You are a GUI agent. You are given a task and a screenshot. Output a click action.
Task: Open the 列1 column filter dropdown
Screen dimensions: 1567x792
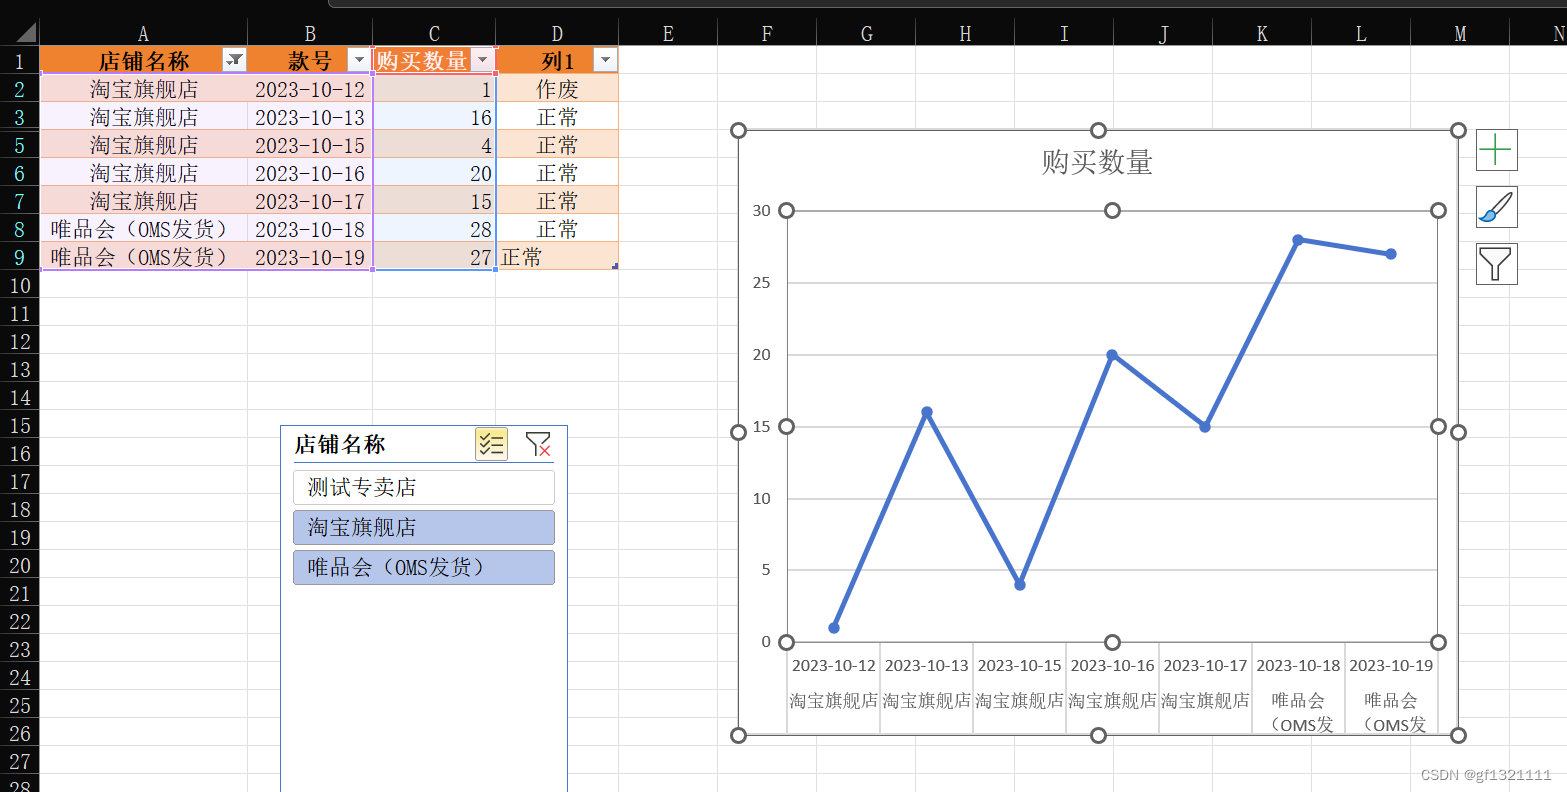[605, 60]
